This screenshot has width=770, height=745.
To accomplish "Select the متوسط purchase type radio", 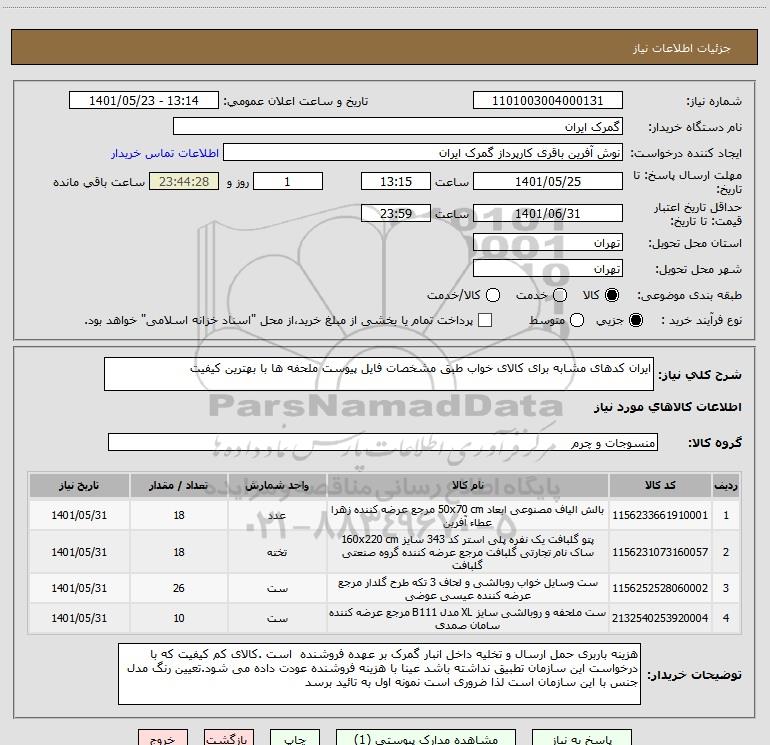I will coord(577,320).
